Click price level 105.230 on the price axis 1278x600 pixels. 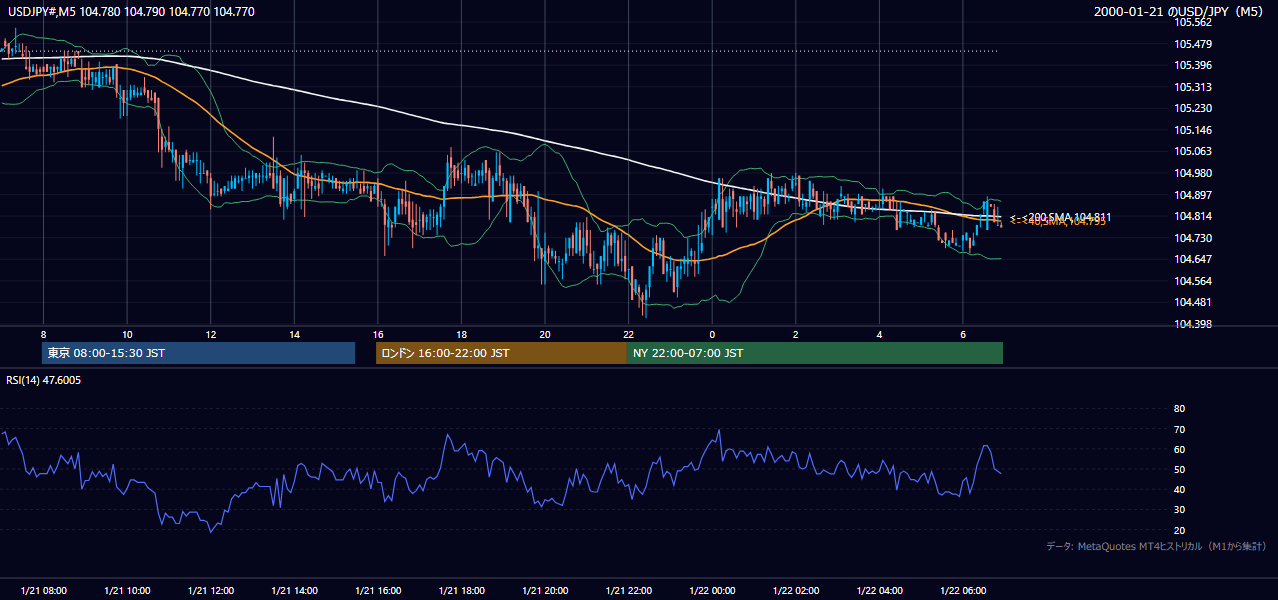[x=1192, y=108]
